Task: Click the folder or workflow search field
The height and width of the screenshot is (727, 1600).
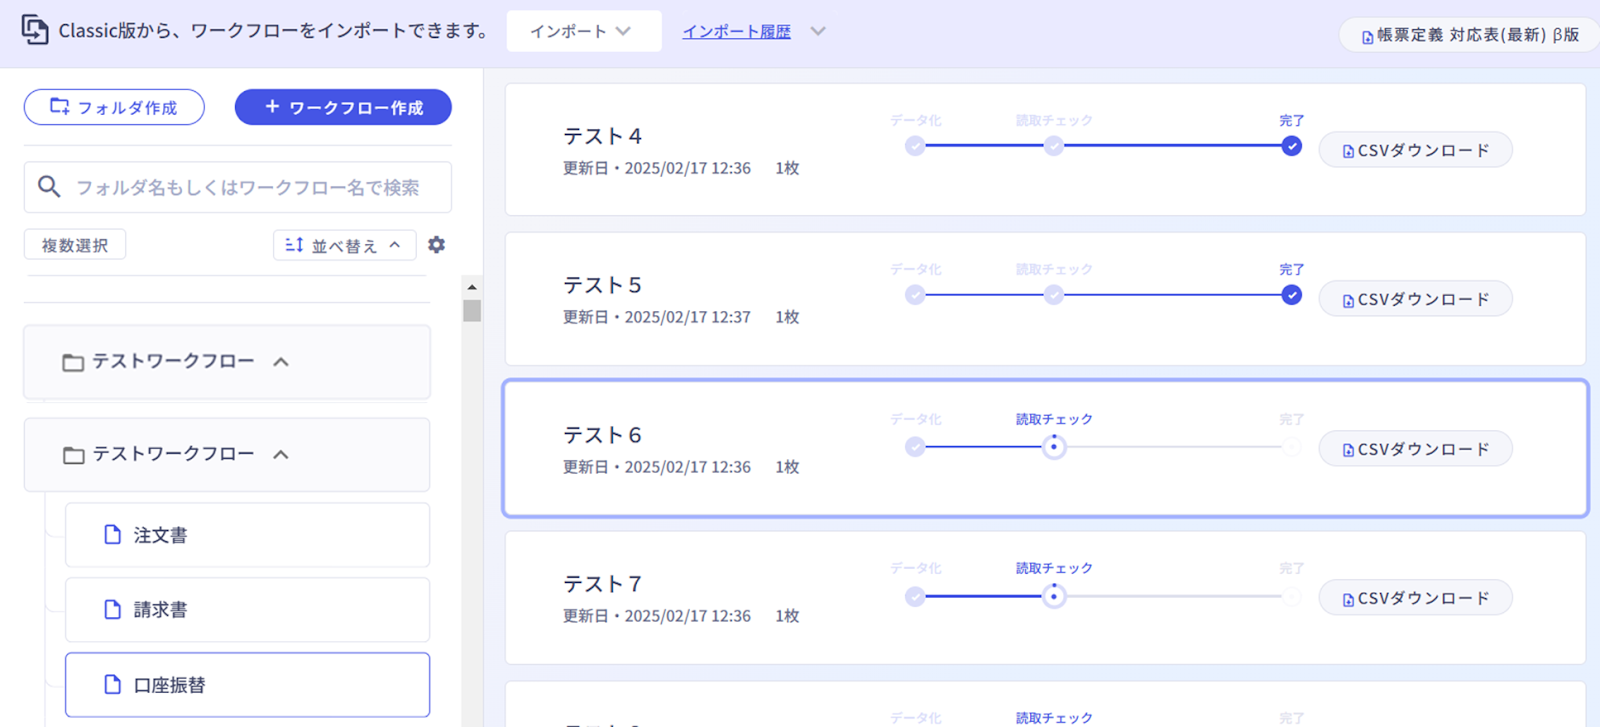Action: pyautogui.click(x=248, y=187)
